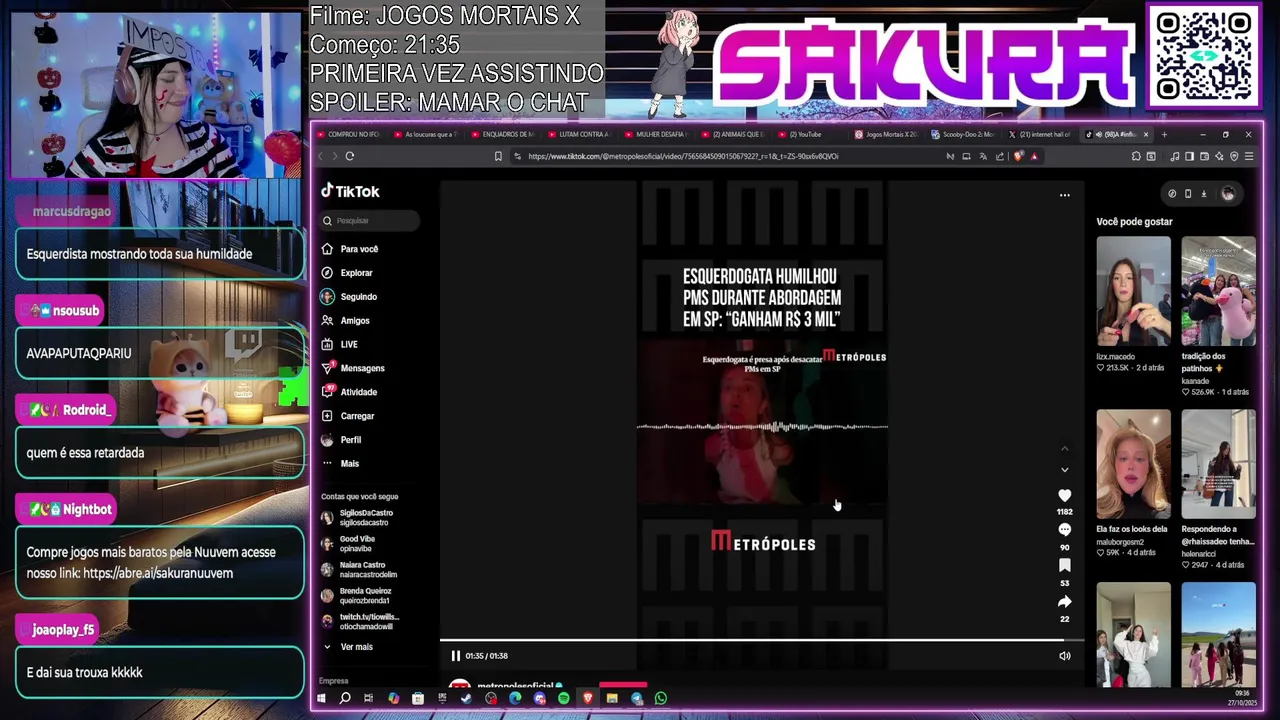
Task: Like the video with the heart icon
Action: pyautogui.click(x=1064, y=495)
